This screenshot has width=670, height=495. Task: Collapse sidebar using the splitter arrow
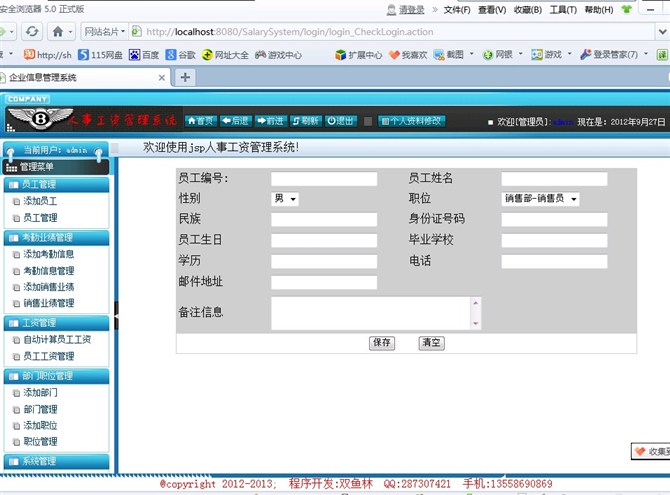pos(115,315)
